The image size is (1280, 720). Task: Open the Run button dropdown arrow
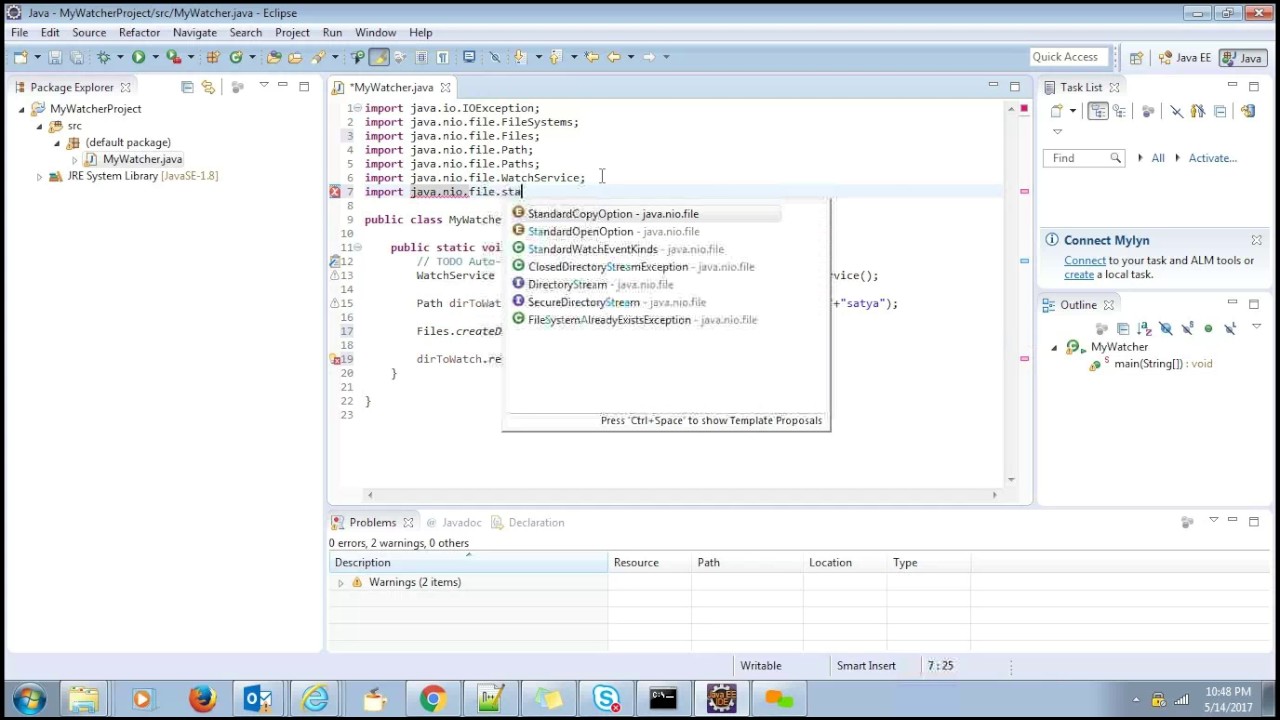point(155,57)
